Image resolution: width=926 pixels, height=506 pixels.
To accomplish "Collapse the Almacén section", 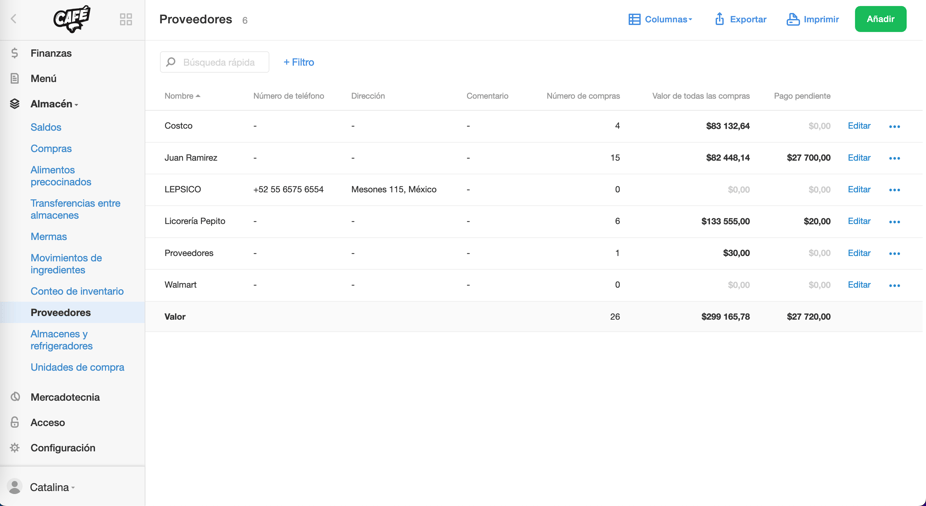I will [54, 104].
